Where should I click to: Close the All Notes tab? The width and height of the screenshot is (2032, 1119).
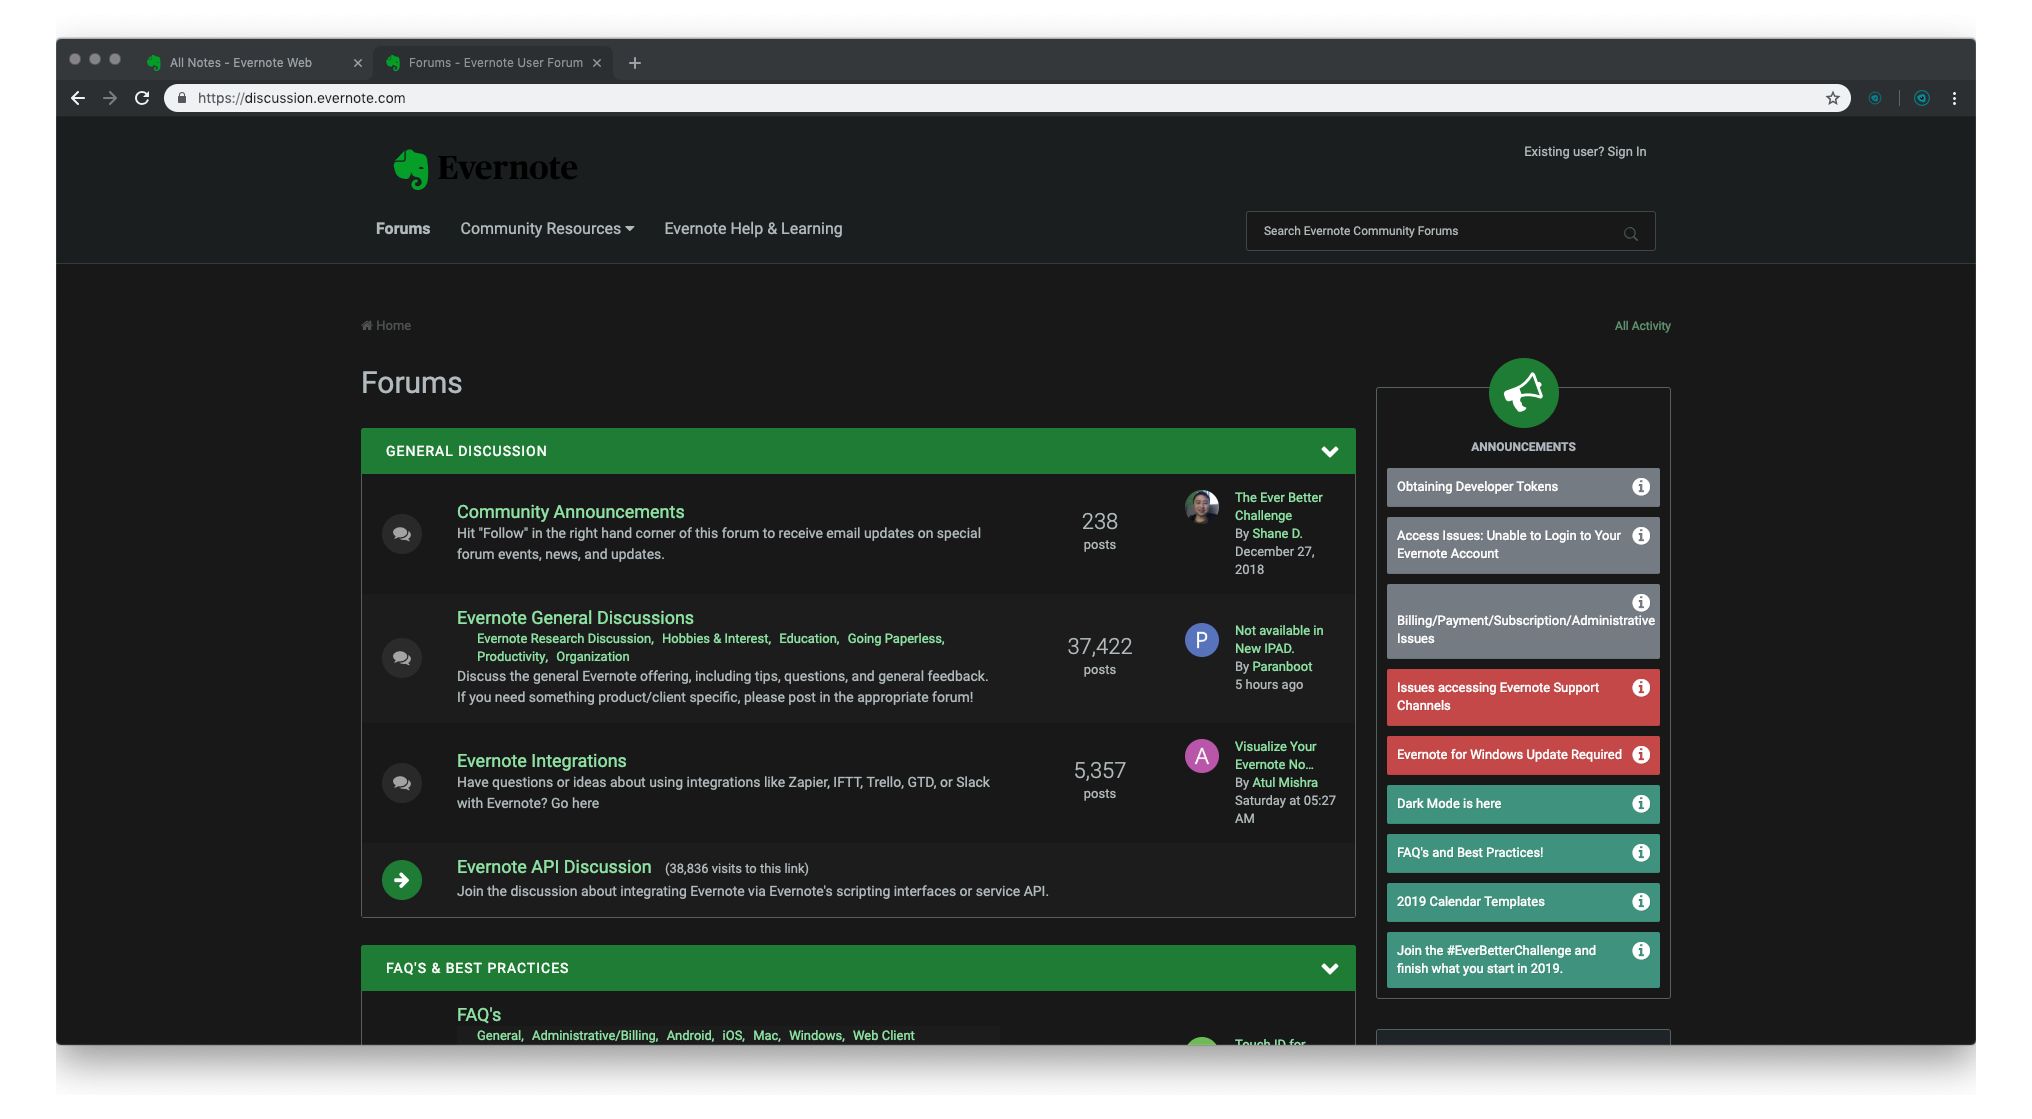pos(358,63)
